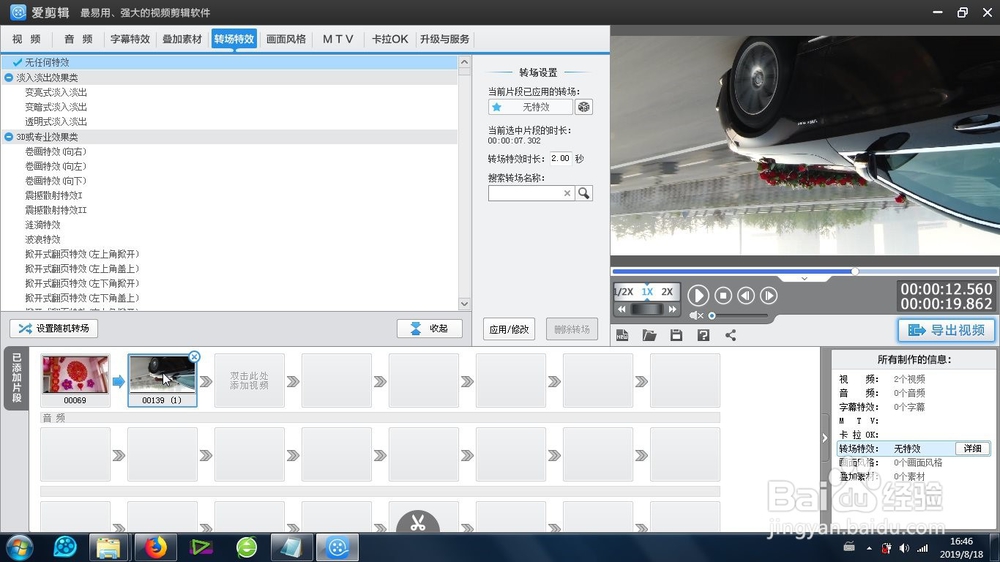
Task: Toggle mute speaker icon
Action: [x=696, y=315]
